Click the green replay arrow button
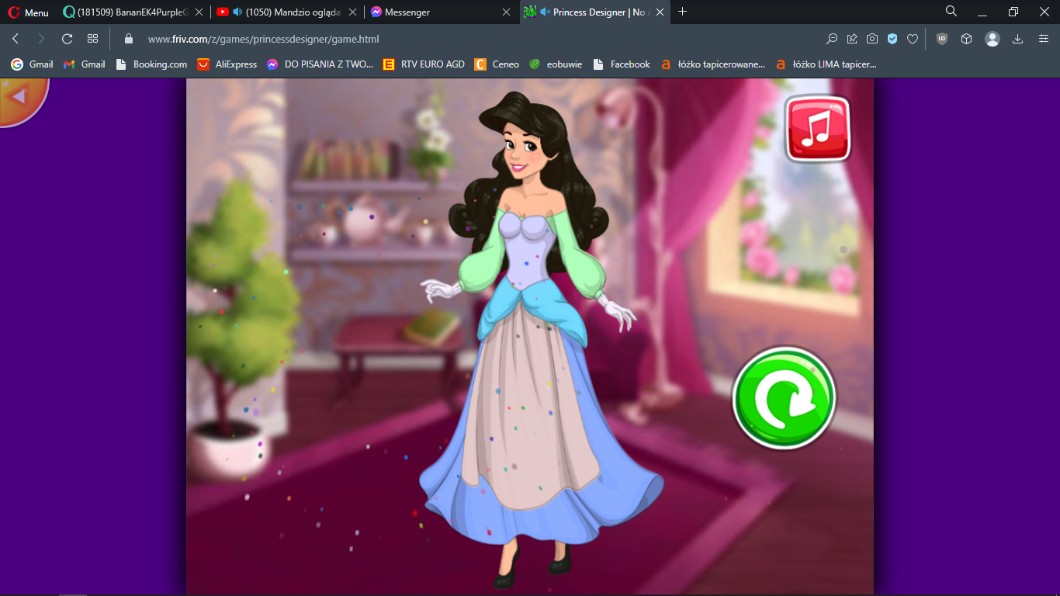 coord(784,398)
